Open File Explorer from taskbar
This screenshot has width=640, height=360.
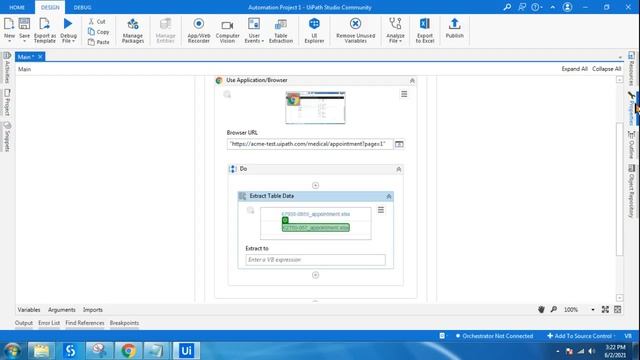point(41,351)
